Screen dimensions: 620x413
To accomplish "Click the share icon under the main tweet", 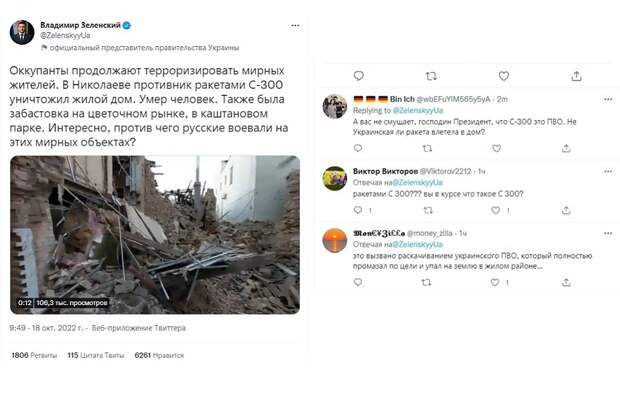I will [576, 76].
